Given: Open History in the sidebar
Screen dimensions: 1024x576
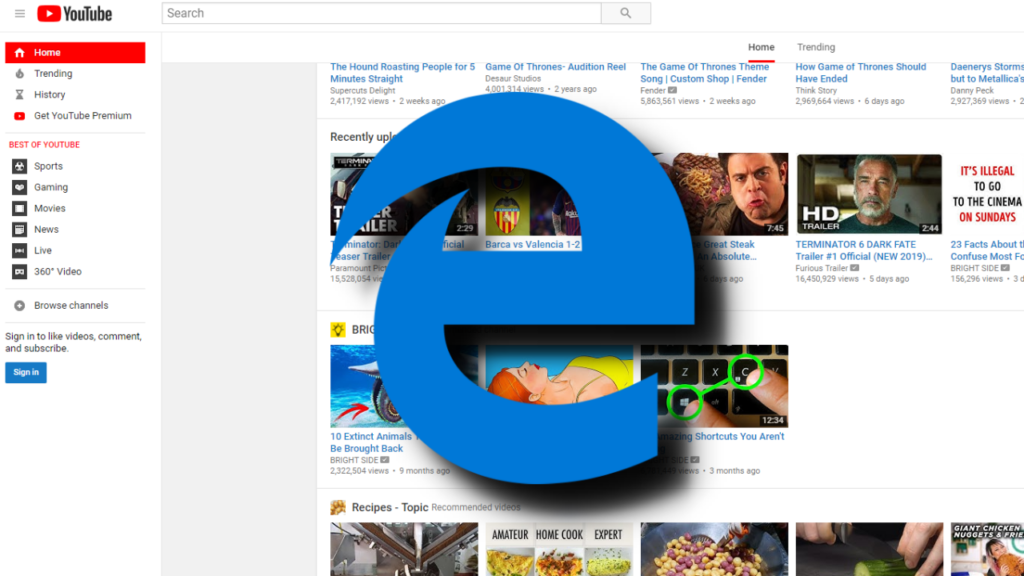Looking at the screenshot, I should 75,95.
